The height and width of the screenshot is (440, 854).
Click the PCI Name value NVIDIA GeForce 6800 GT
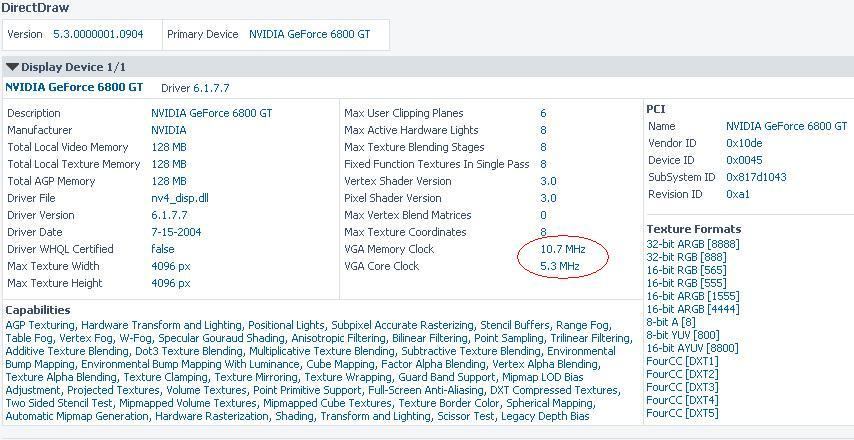tap(786, 126)
